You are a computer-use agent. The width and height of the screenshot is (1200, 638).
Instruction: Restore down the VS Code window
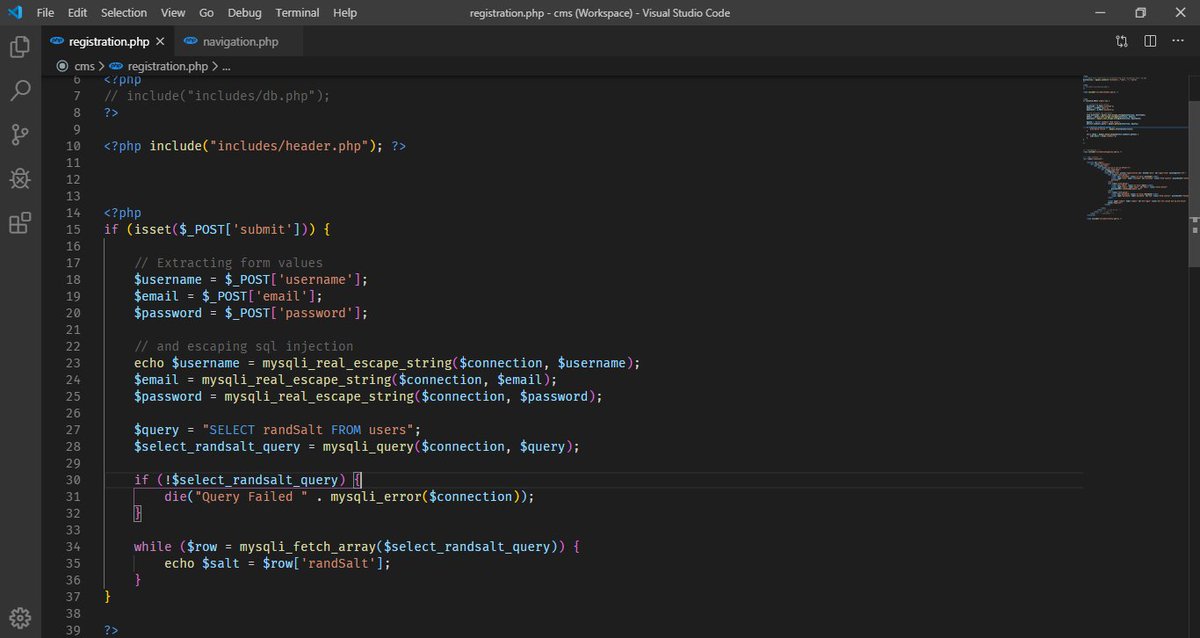click(1140, 13)
